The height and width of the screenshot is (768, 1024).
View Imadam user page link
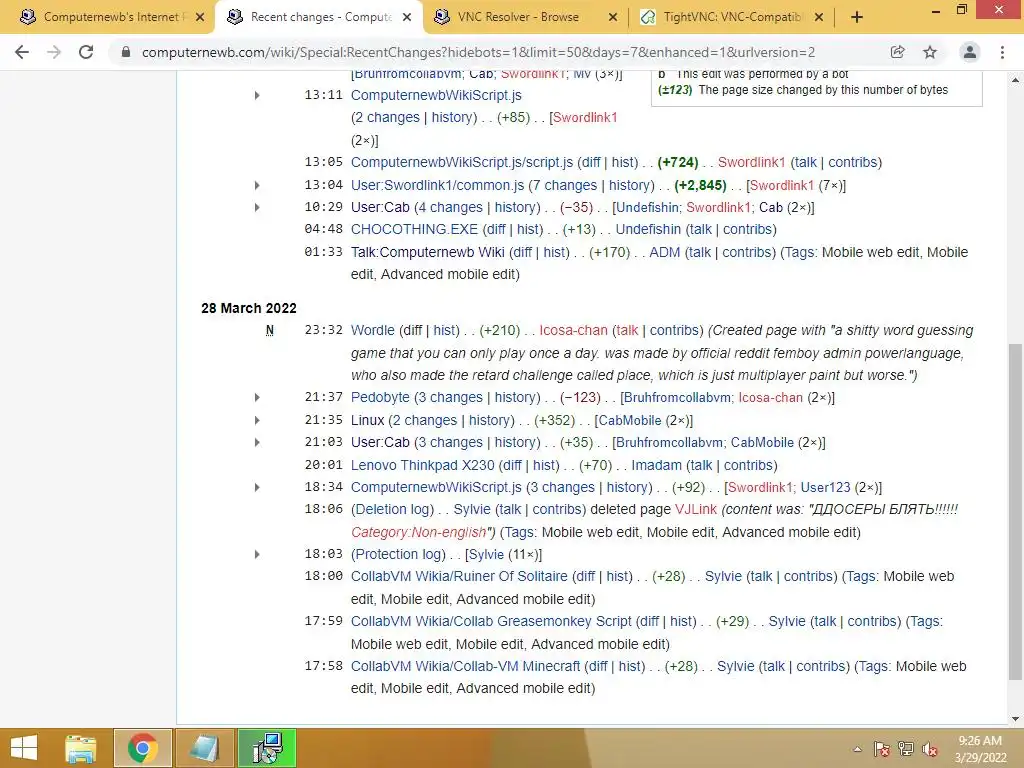pyautogui.click(x=656, y=465)
